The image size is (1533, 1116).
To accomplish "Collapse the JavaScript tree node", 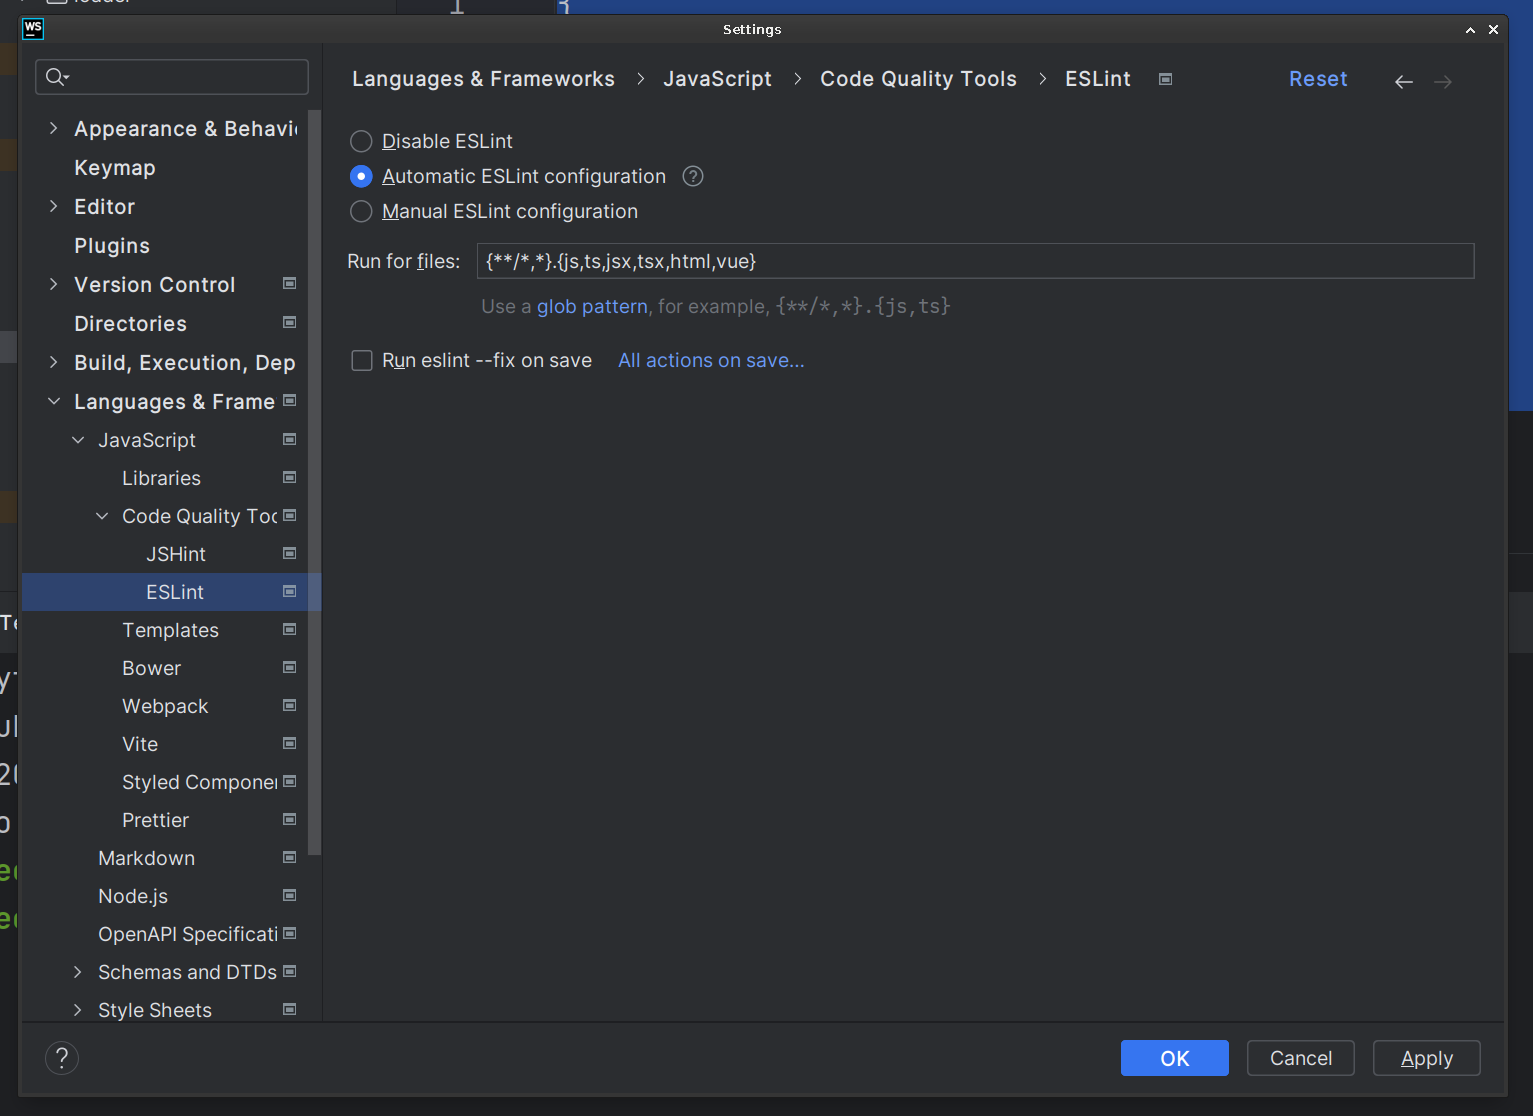I will [78, 440].
